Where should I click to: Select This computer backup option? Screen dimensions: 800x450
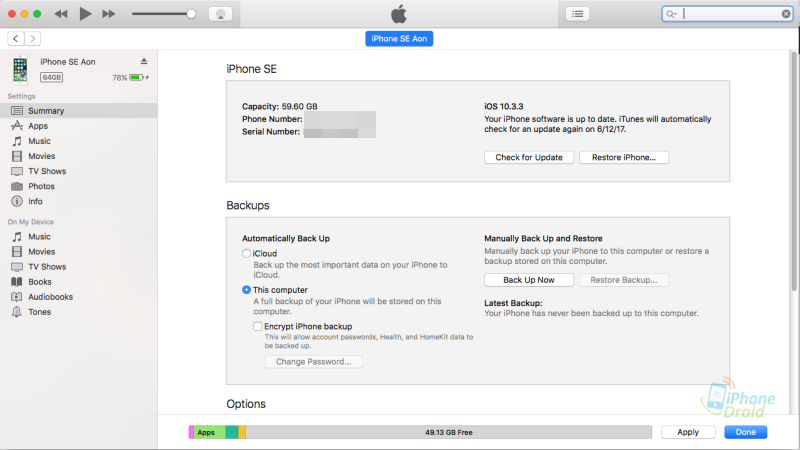tap(247, 290)
